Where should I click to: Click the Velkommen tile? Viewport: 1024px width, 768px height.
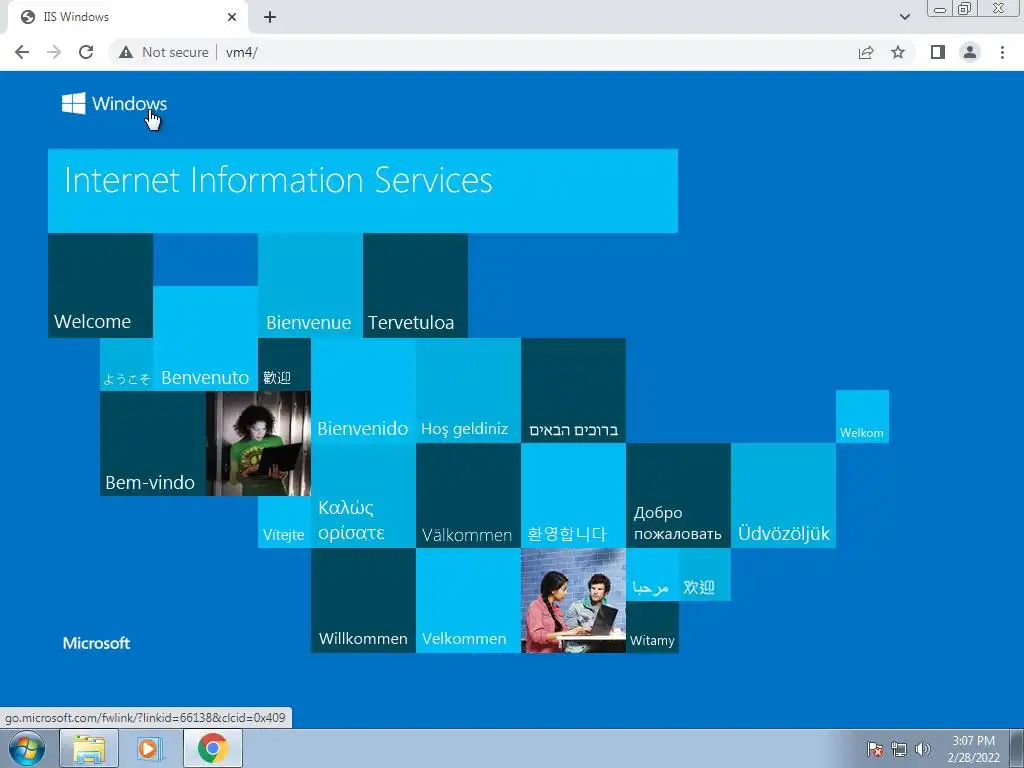coord(468,600)
